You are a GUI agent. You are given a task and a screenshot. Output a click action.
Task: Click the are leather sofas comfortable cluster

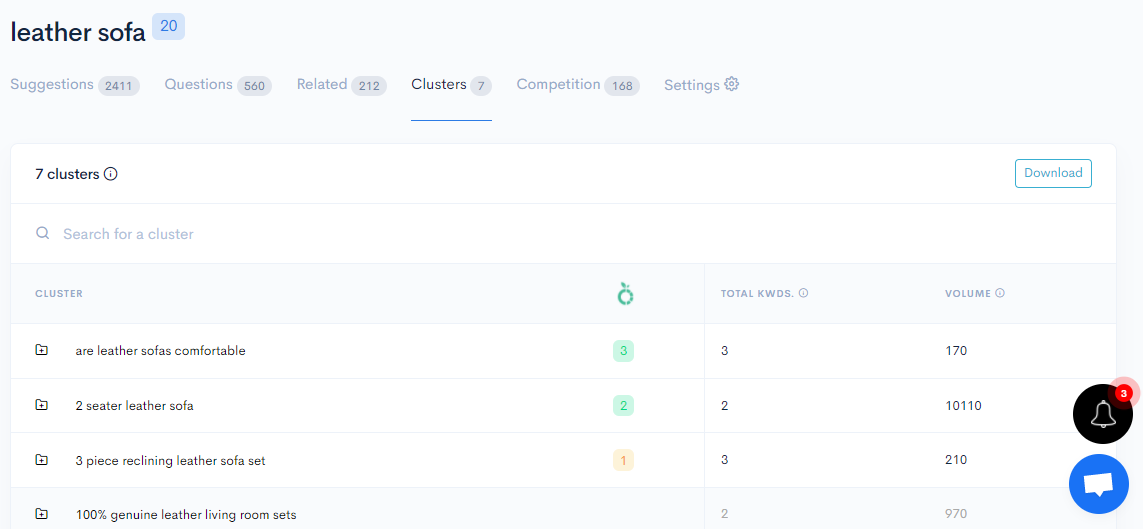160,350
